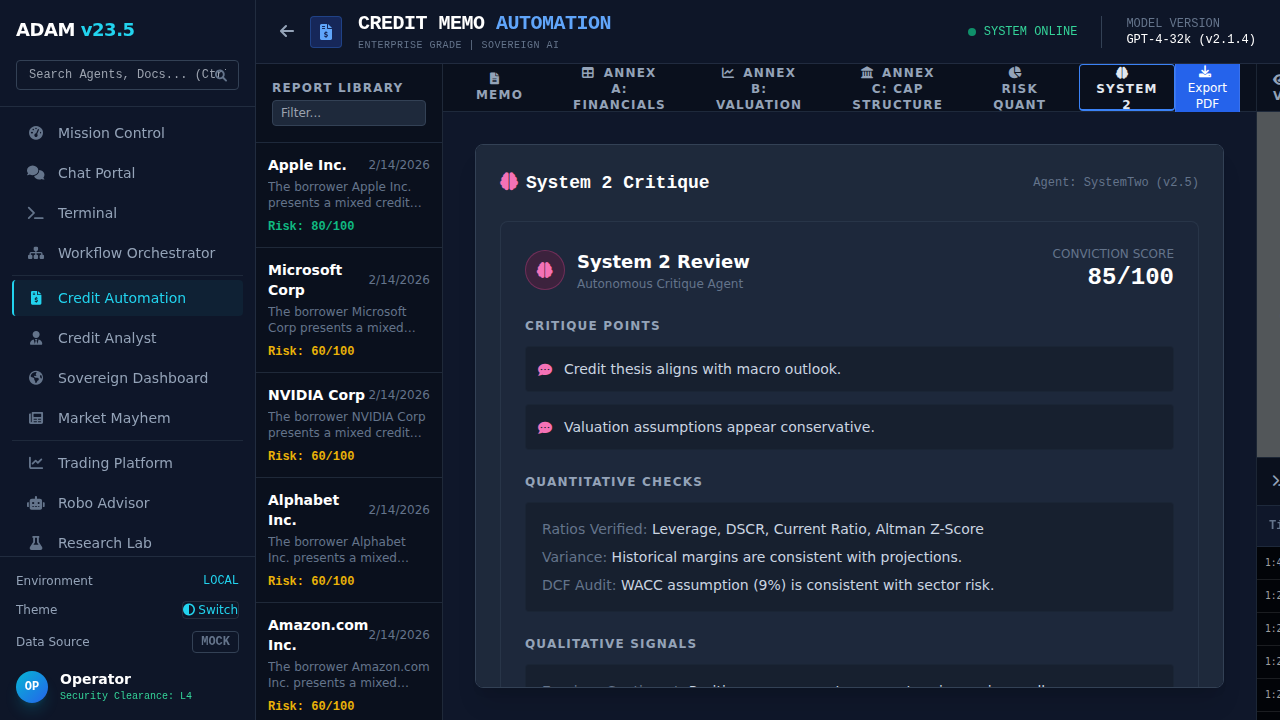
Task: Switch to the Annex A: Financials tab
Action: tap(618, 88)
